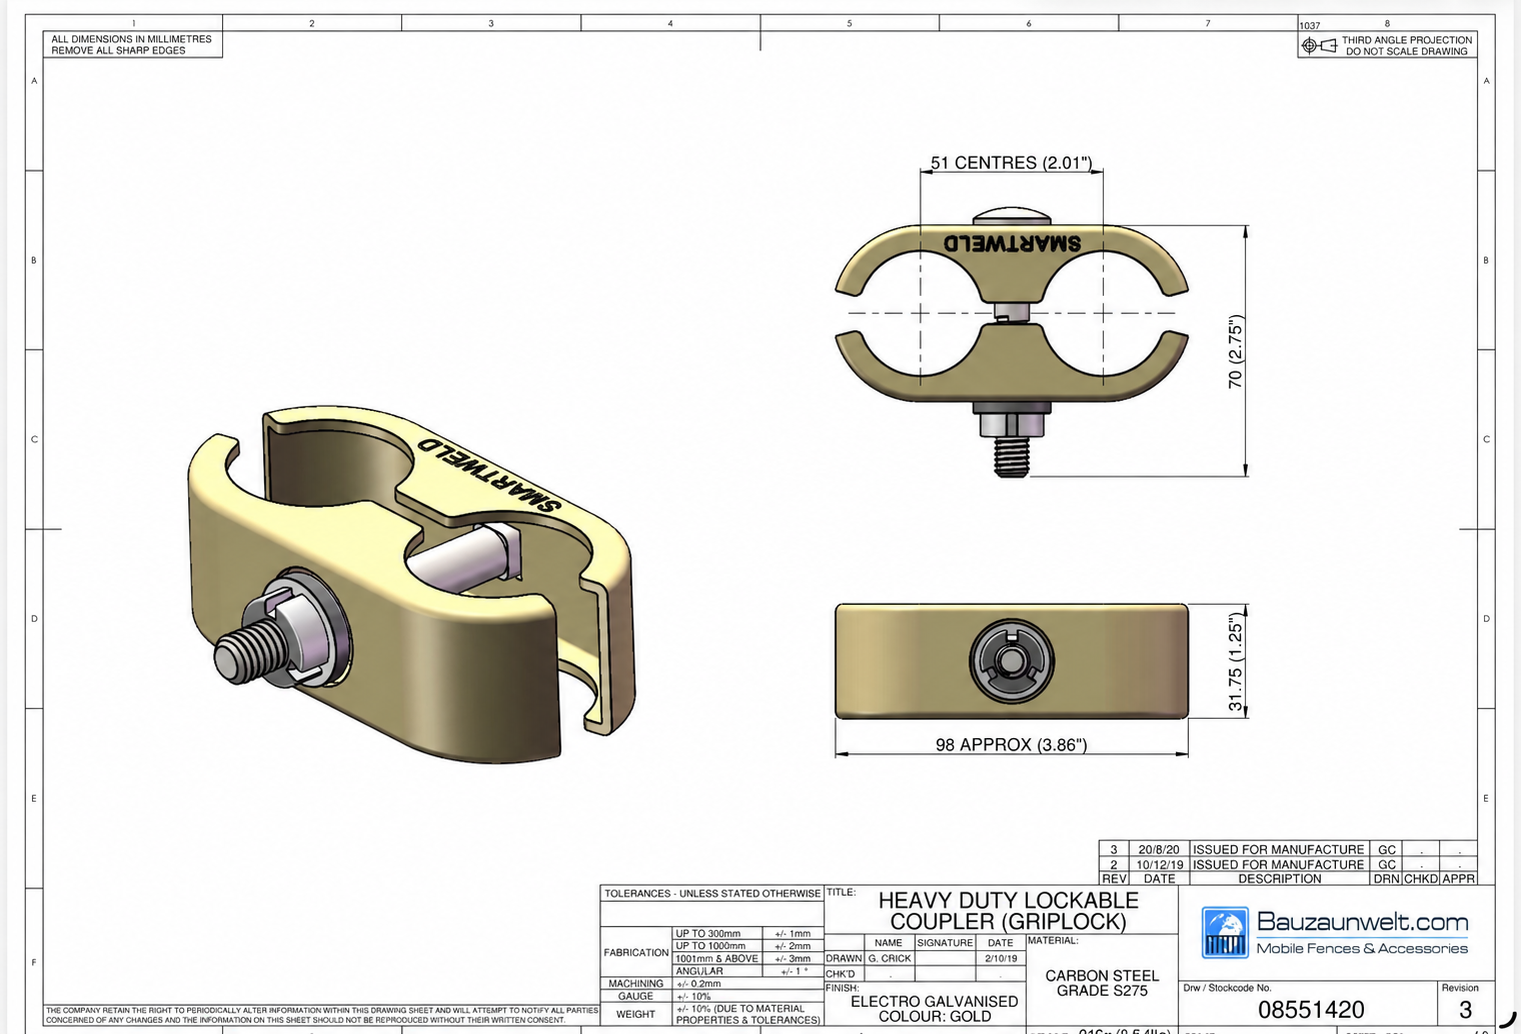Click the 'APPR' revision table header
Image resolution: width=1521 pixels, height=1034 pixels.
[x=1458, y=879]
